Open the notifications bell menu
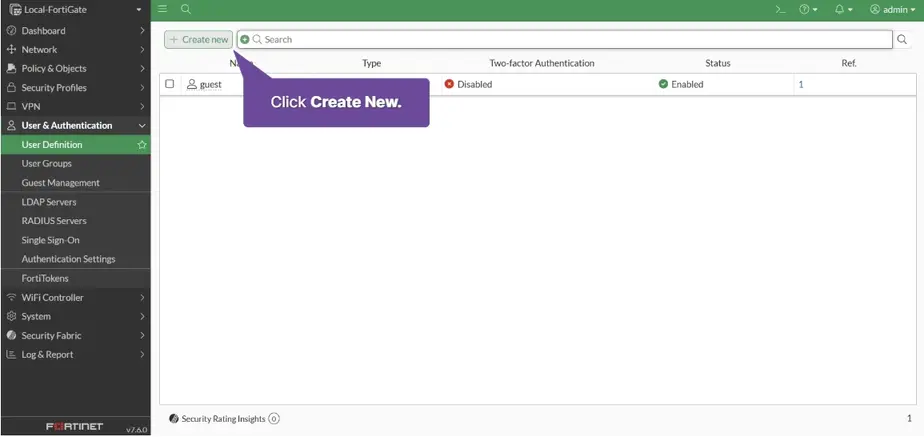 pos(844,9)
